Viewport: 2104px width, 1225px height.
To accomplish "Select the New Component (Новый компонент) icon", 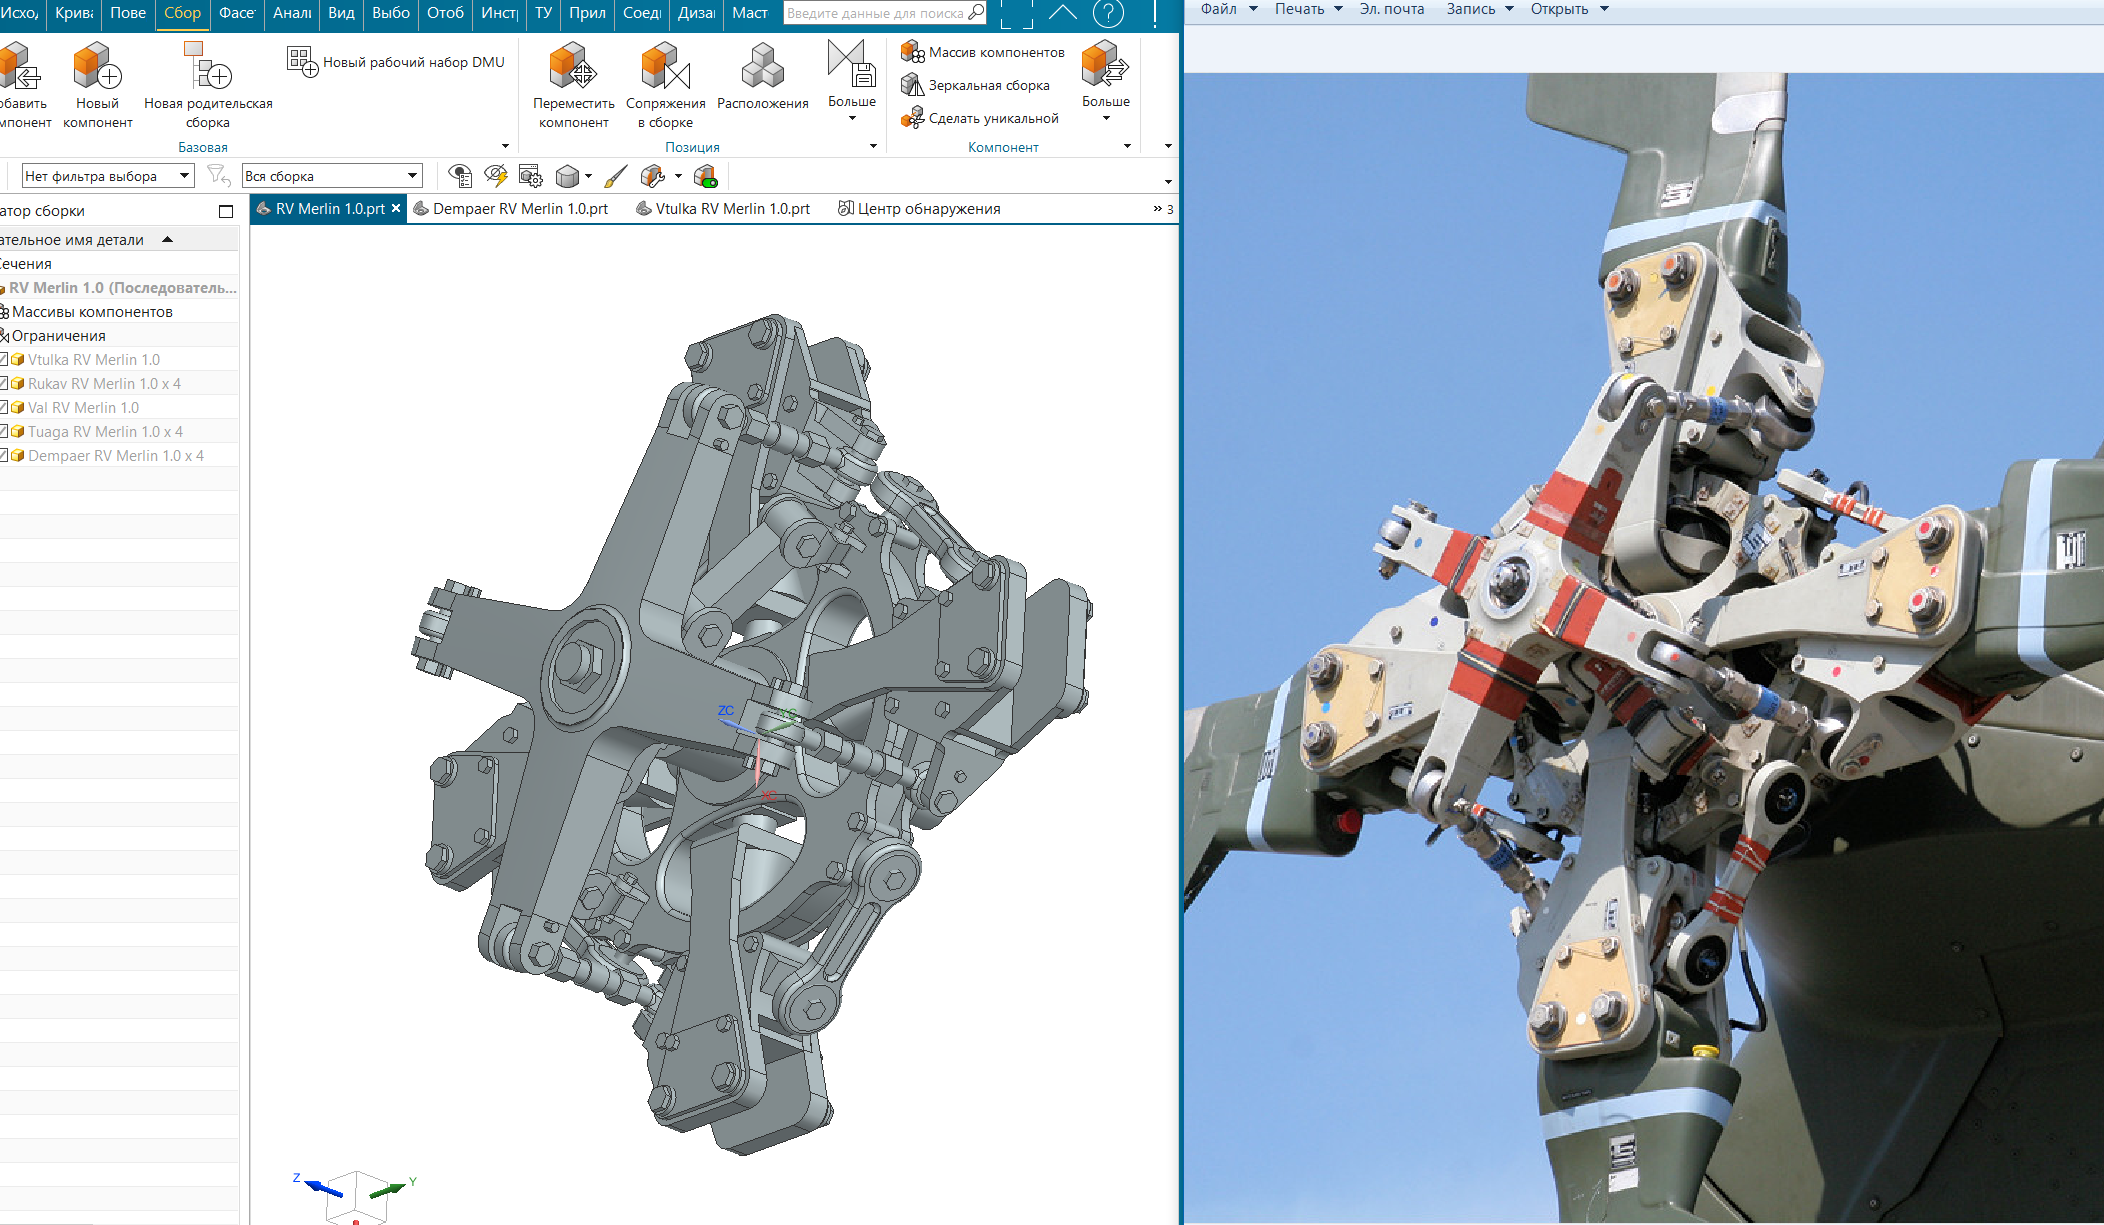I will click(x=97, y=66).
